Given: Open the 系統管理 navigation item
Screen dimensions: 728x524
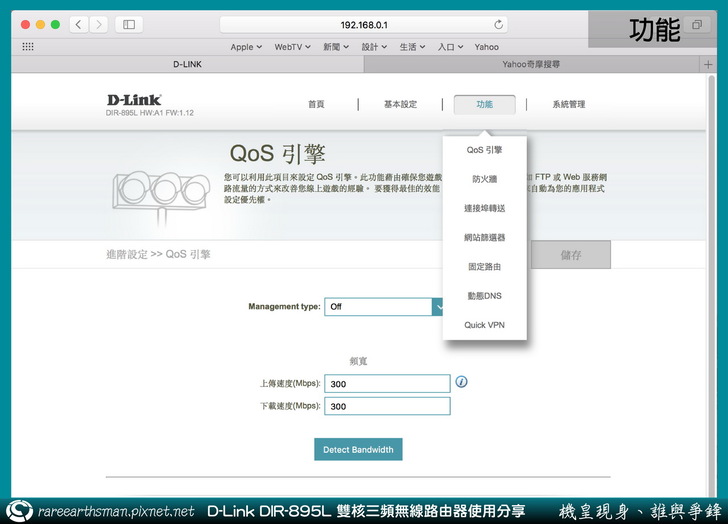Looking at the screenshot, I should pos(568,104).
